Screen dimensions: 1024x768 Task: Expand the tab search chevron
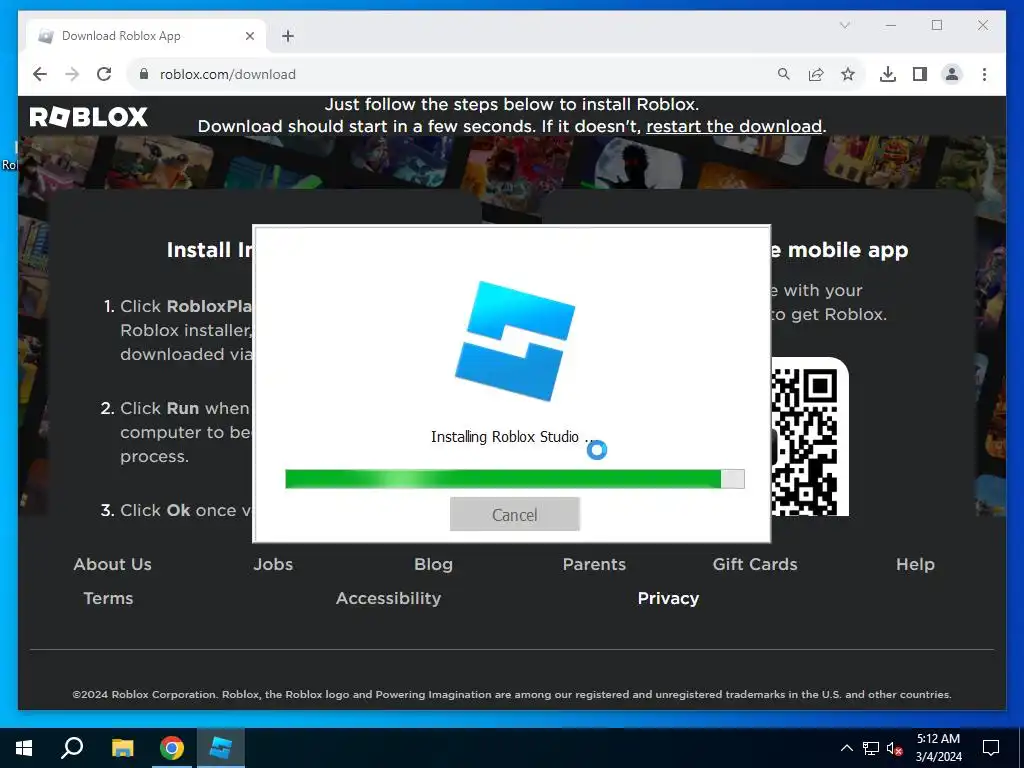844,25
